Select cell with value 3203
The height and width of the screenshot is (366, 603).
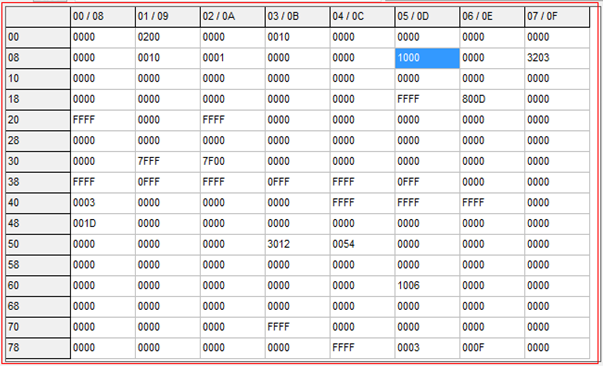pyautogui.click(x=557, y=58)
